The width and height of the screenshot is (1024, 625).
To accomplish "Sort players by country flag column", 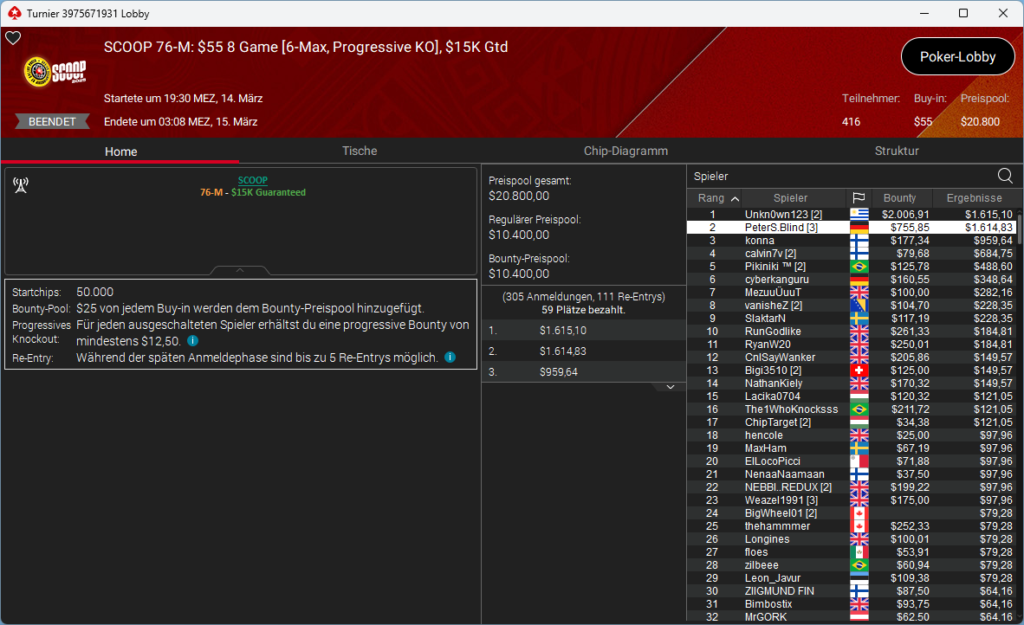I will pos(858,198).
